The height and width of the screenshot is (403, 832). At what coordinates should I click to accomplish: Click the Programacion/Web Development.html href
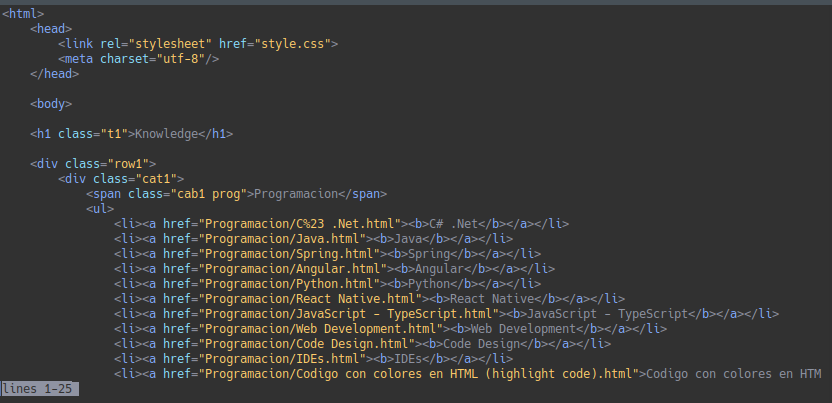point(320,328)
